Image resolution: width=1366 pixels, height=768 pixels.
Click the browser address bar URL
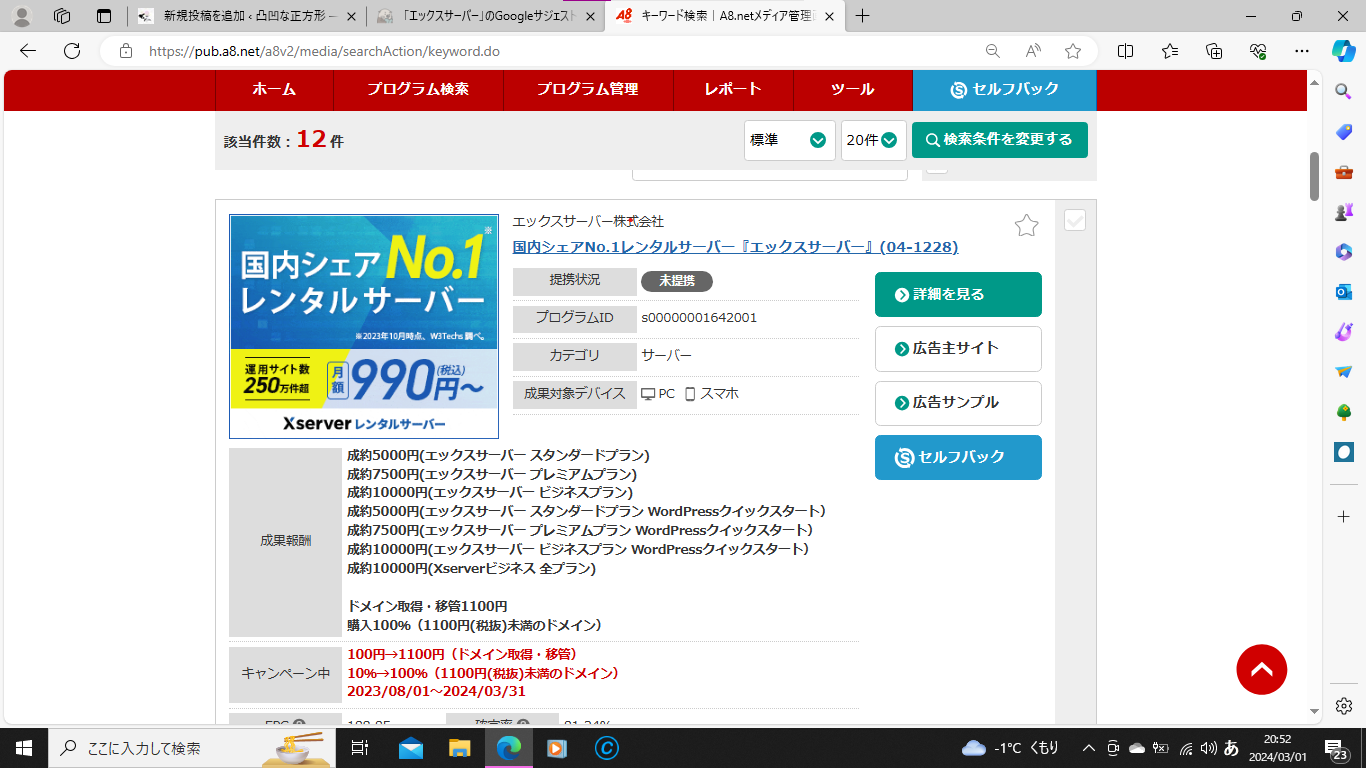point(324,51)
